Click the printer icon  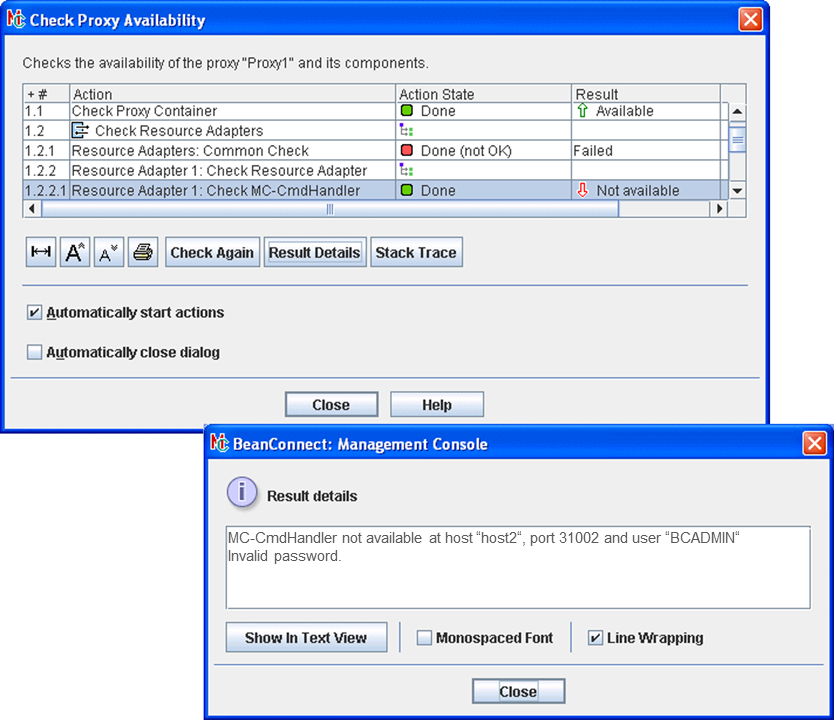point(143,253)
